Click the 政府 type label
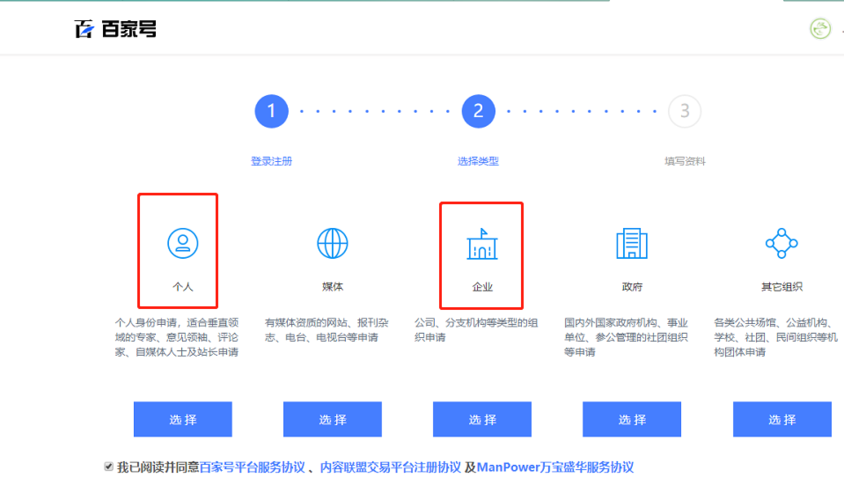Viewport: 844px width, 500px height. point(632,287)
